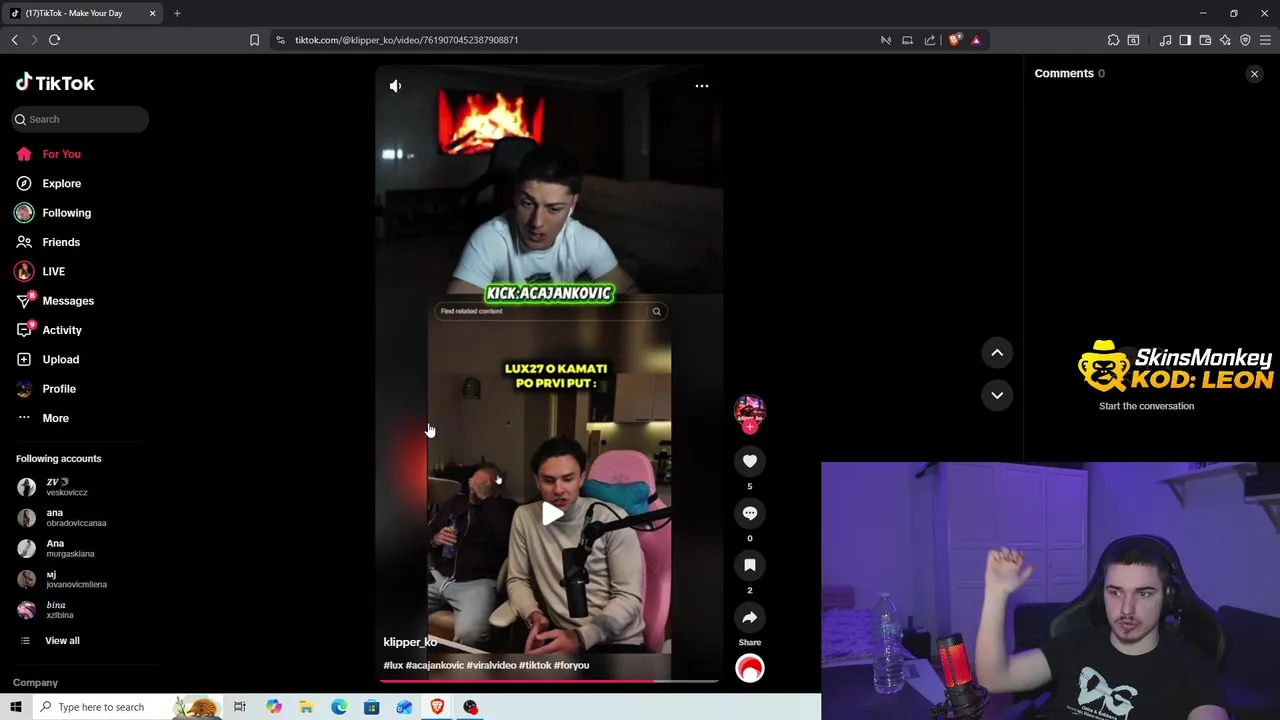
Task: Open Task View on the taskbar
Action: pyautogui.click(x=240, y=707)
